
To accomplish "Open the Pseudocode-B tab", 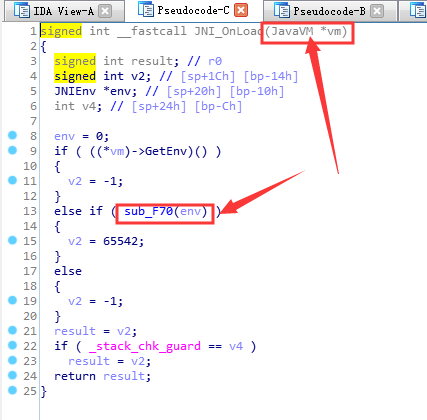I will [x=329, y=11].
